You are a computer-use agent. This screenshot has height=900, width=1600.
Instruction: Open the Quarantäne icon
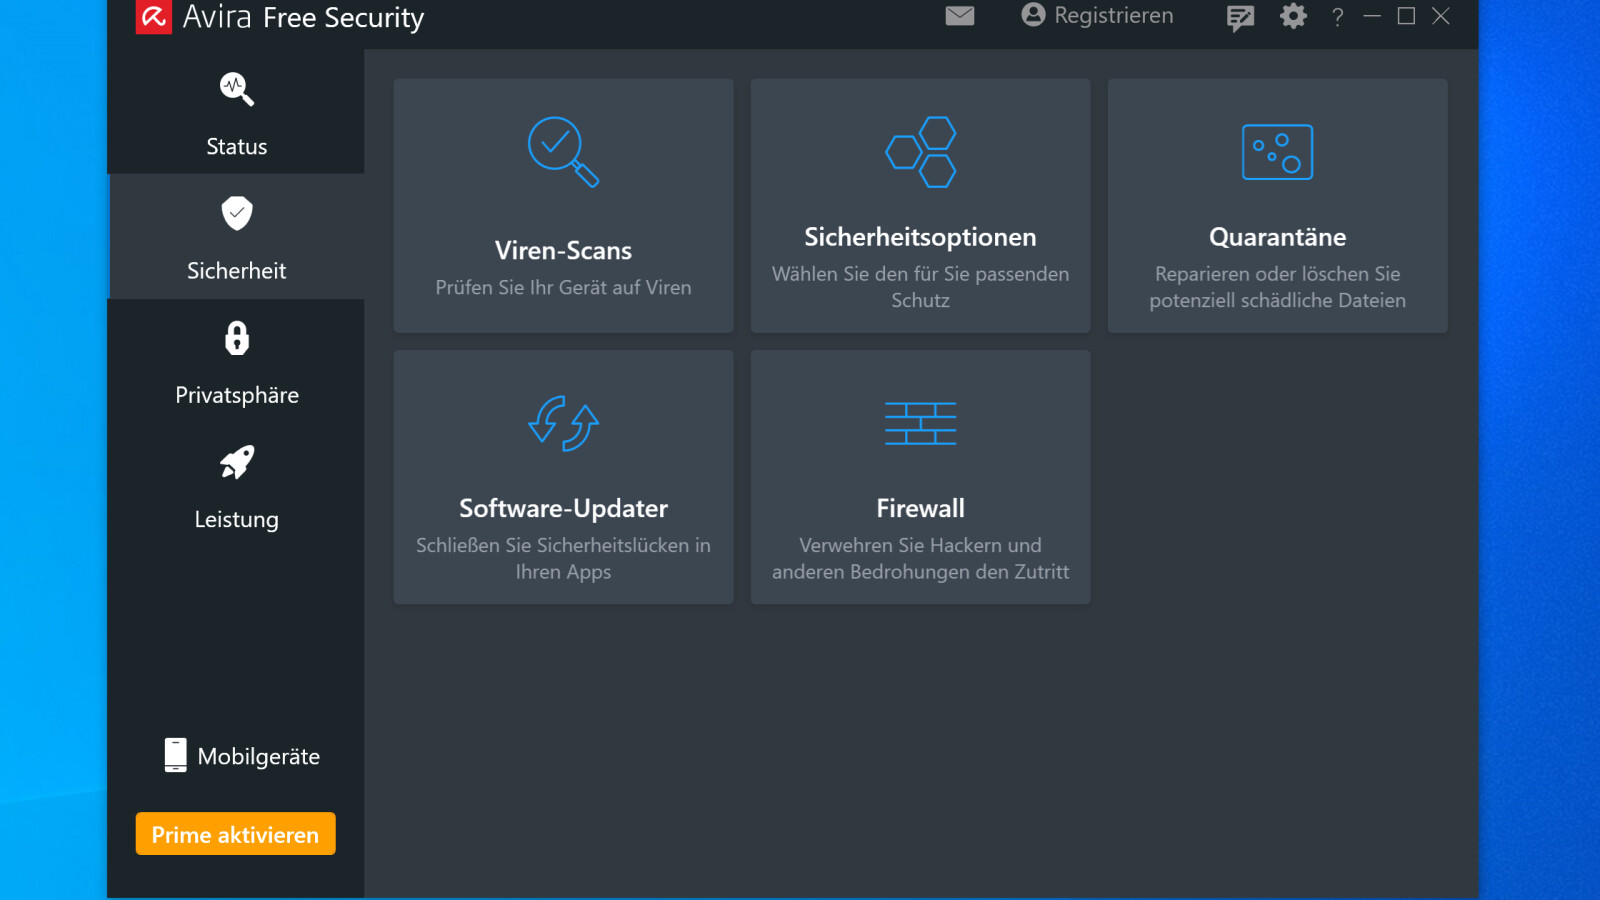pos(1277,152)
